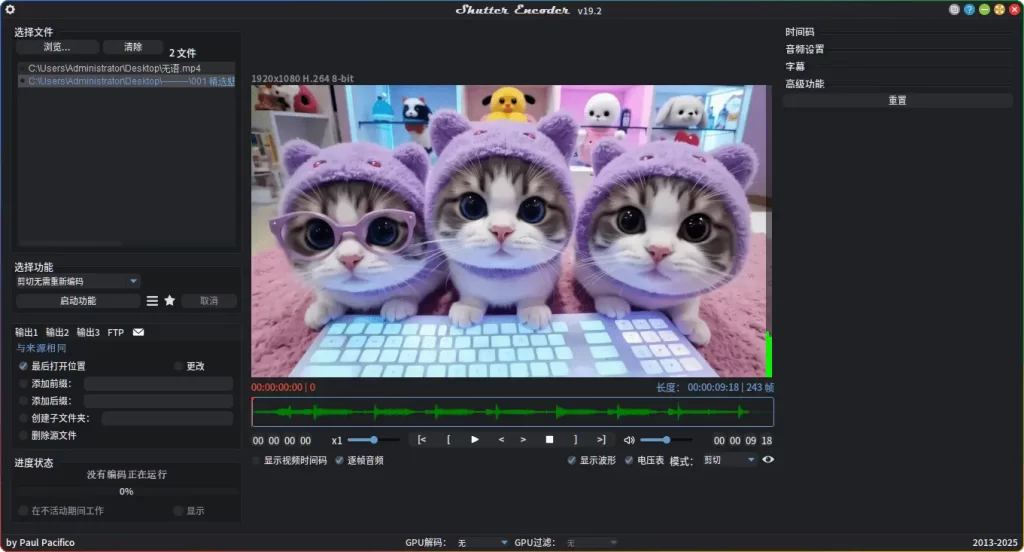Adjust the playback speed x1 slider
1024x552 pixels.
pyautogui.click(x=374, y=440)
